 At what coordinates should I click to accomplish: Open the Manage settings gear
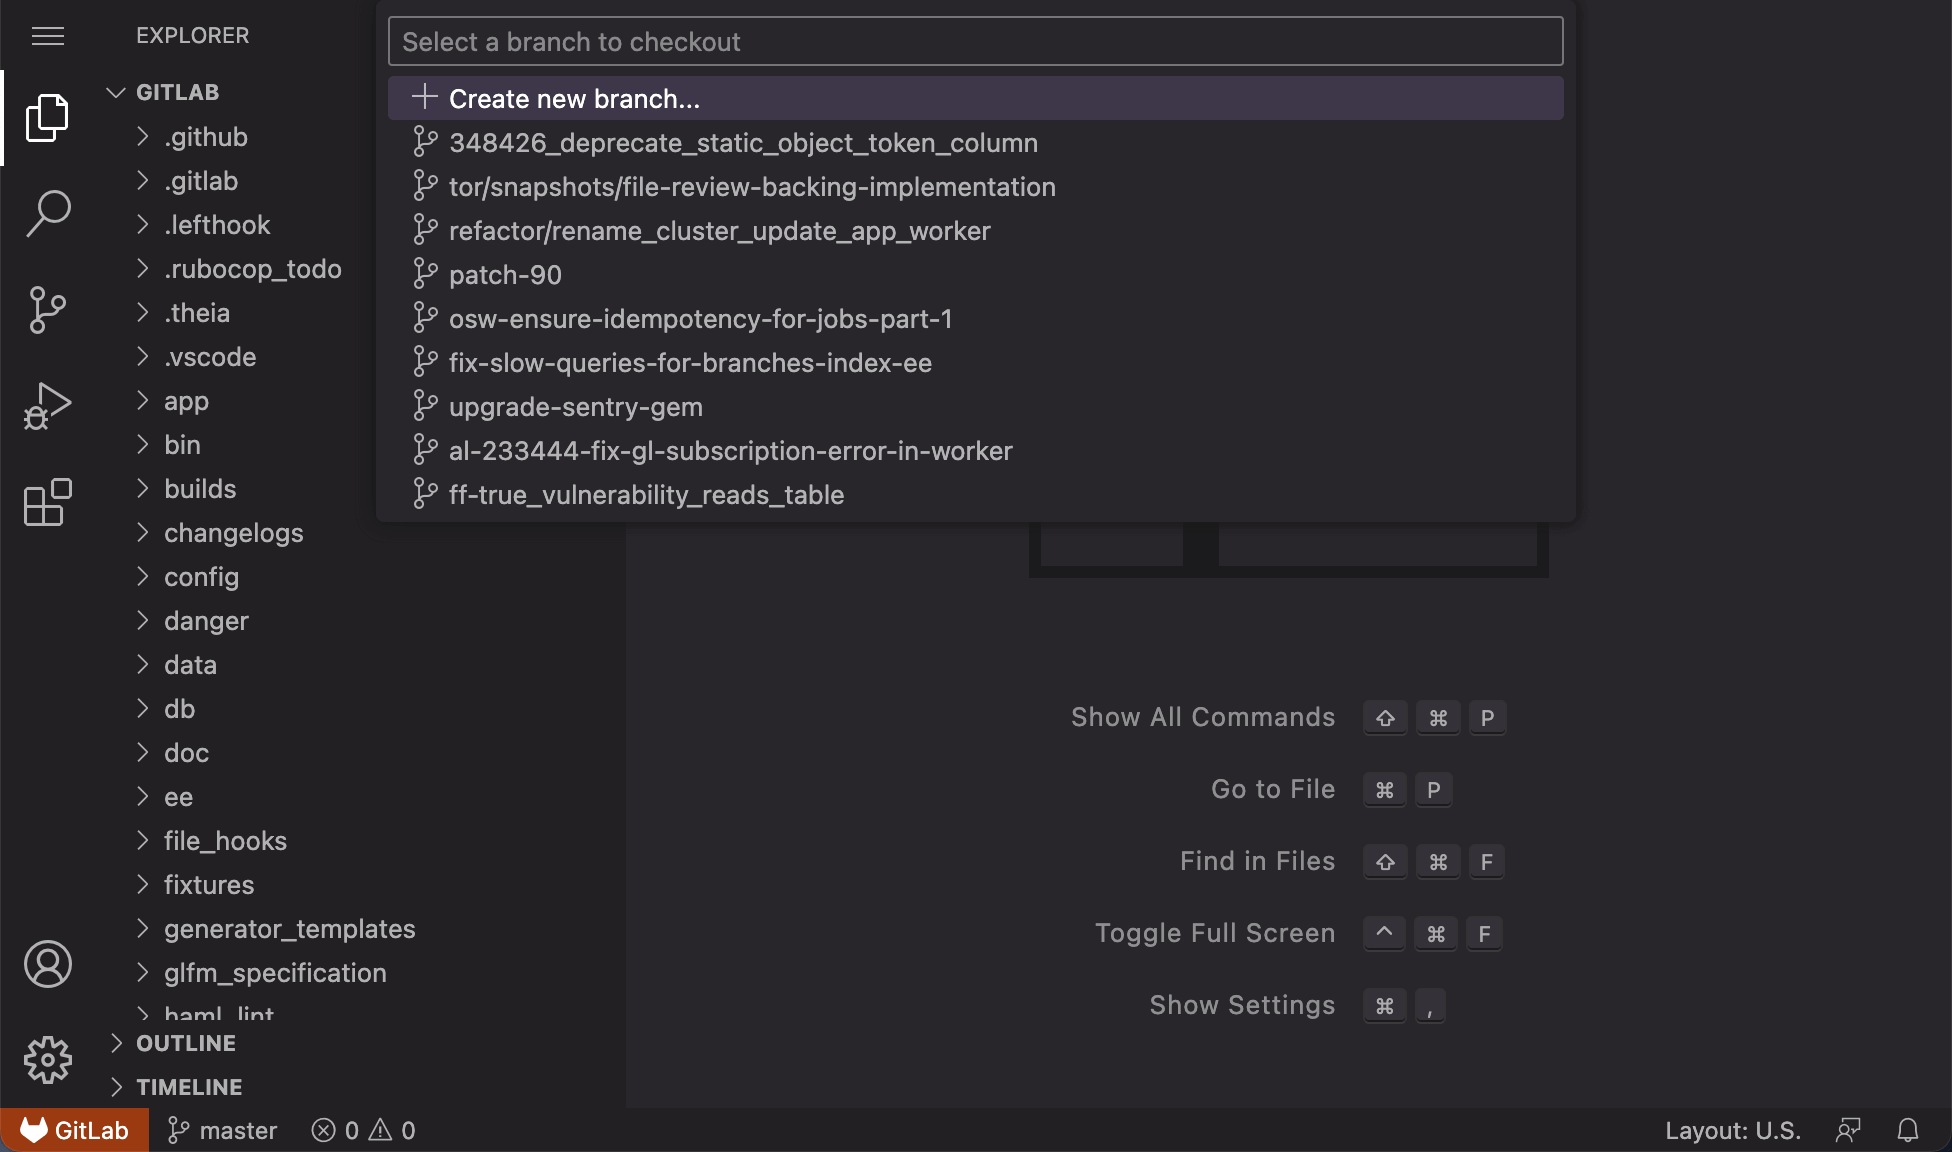pyautogui.click(x=47, y=1060)
